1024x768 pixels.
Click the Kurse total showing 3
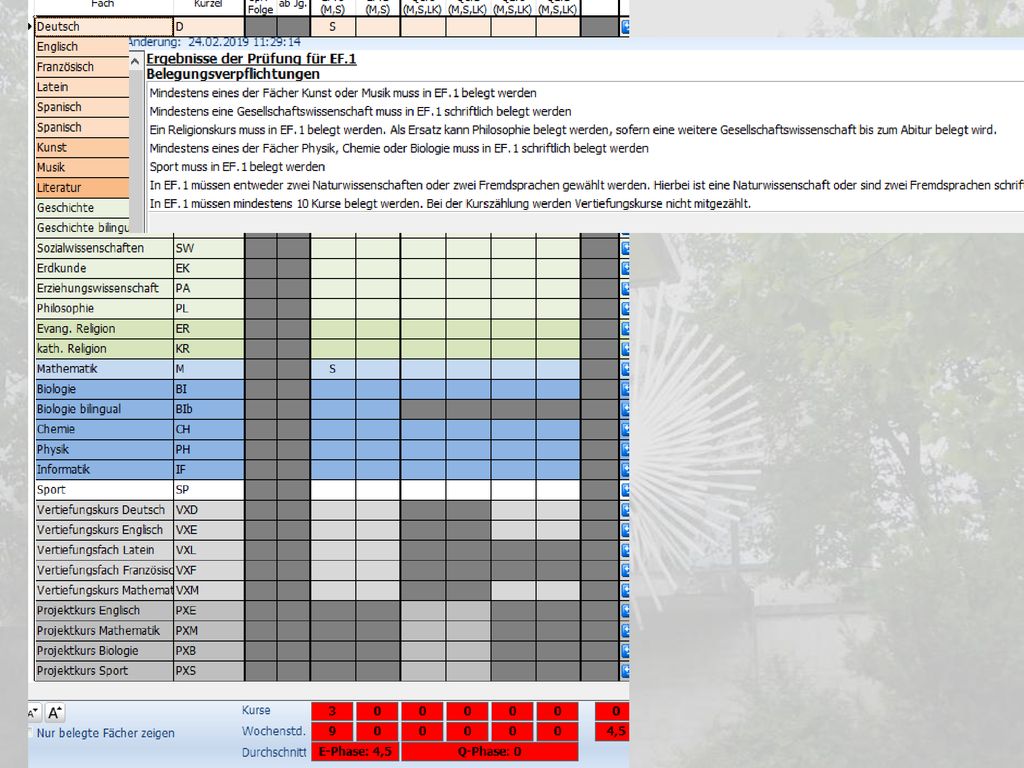[x=332, y=711]
